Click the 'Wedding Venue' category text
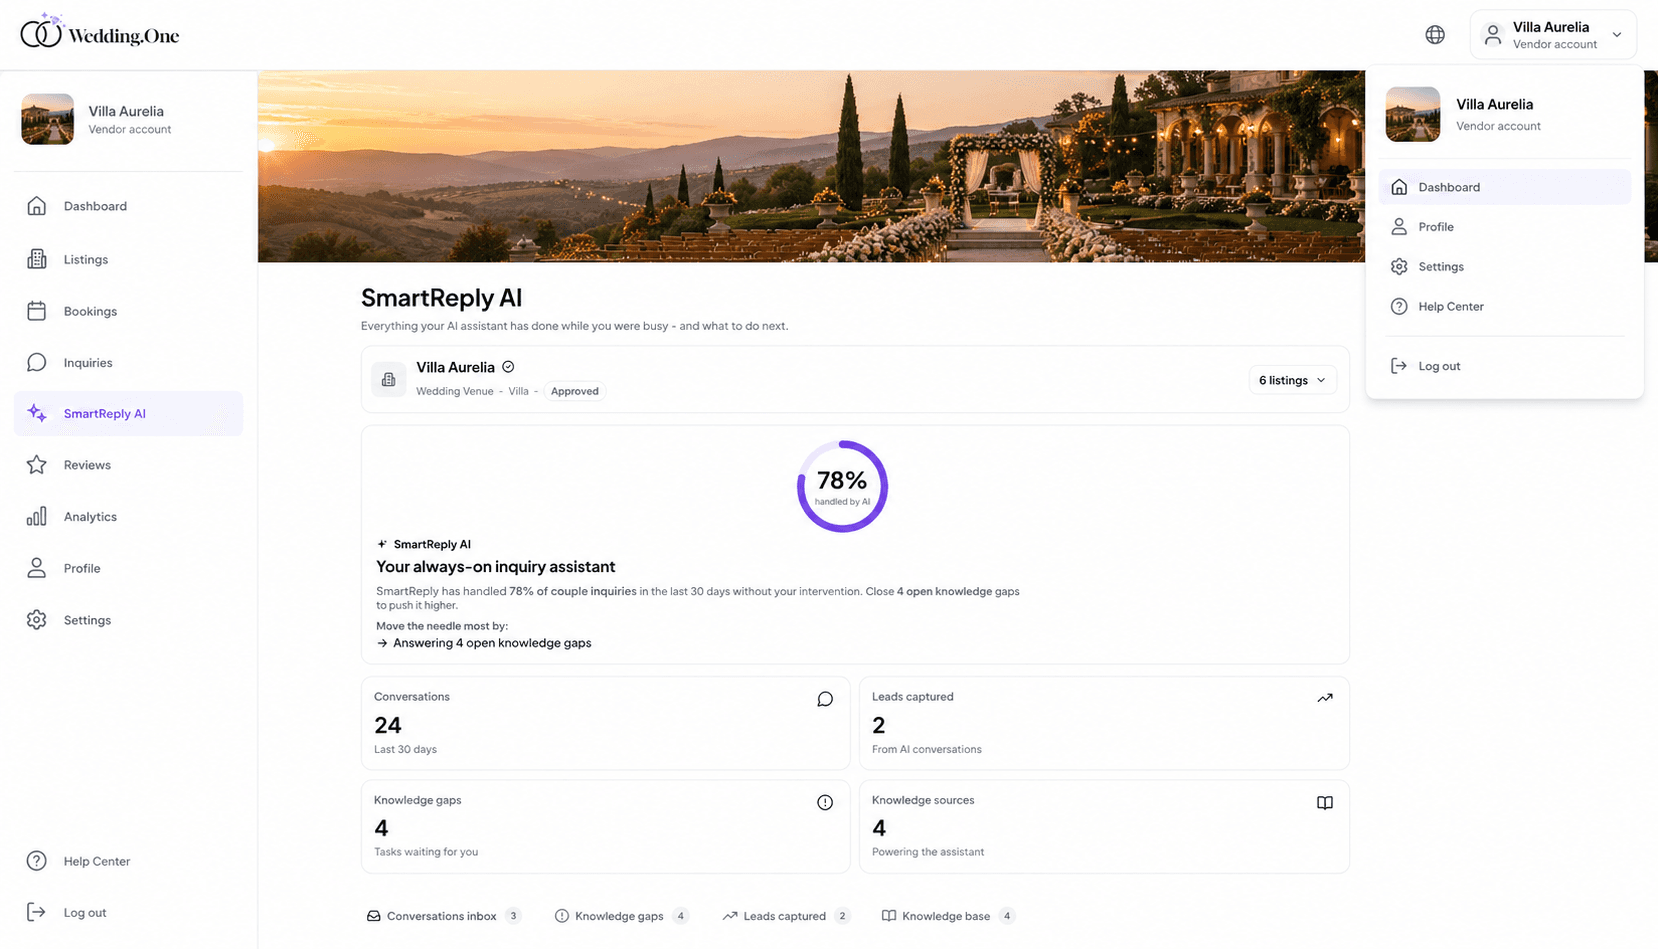Viewport: 1658px width, 949px height. click(454, 391)
